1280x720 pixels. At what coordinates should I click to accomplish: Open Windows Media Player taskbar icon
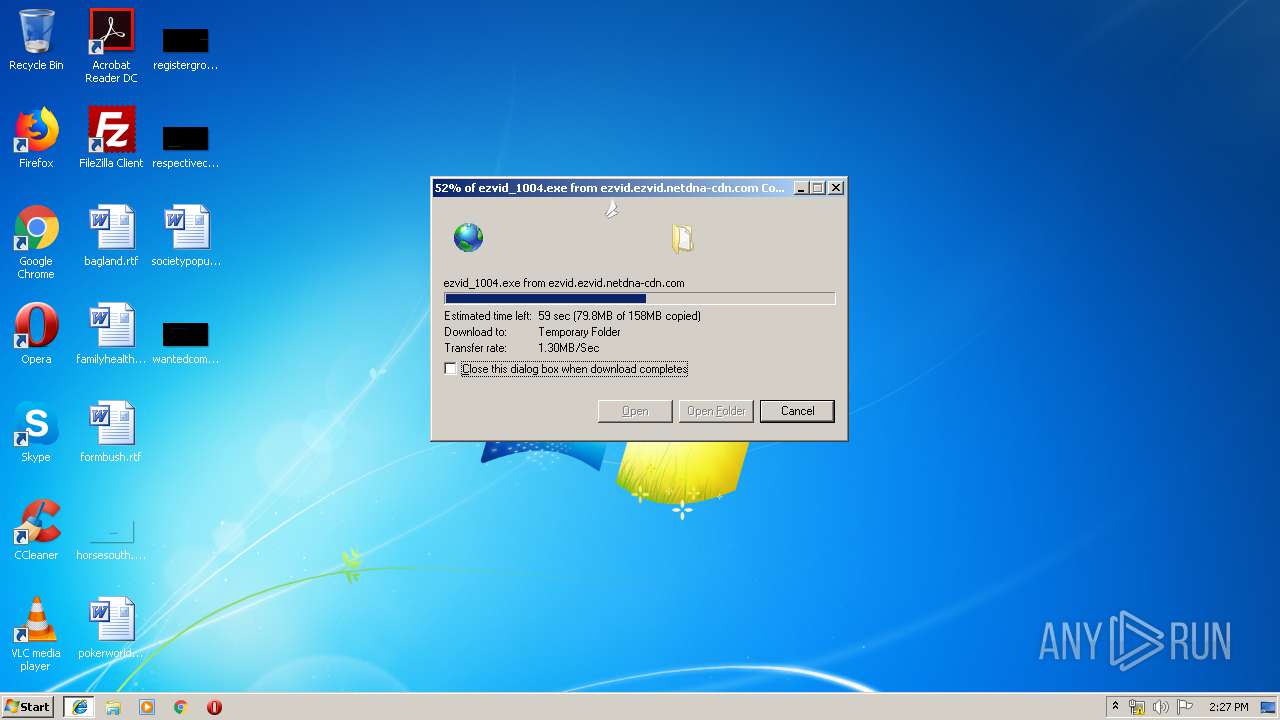(x=147, y=707)
